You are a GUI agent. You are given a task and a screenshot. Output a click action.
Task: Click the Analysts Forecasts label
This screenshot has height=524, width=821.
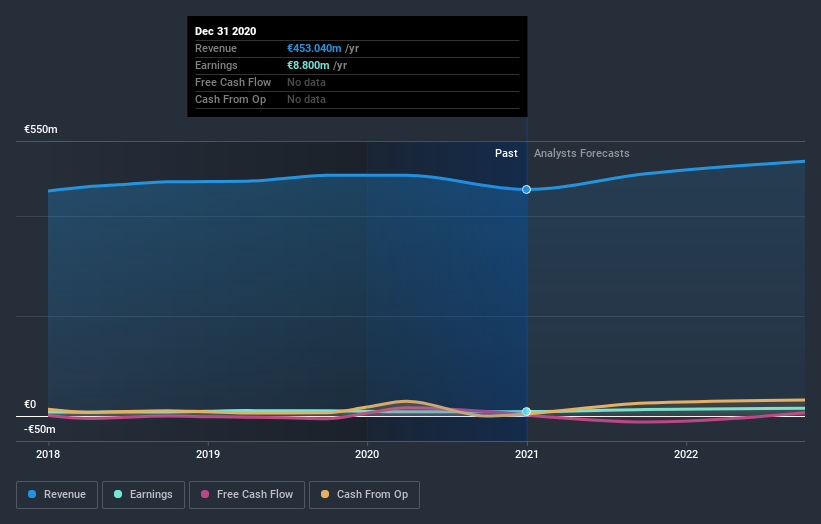pos(582,153)
